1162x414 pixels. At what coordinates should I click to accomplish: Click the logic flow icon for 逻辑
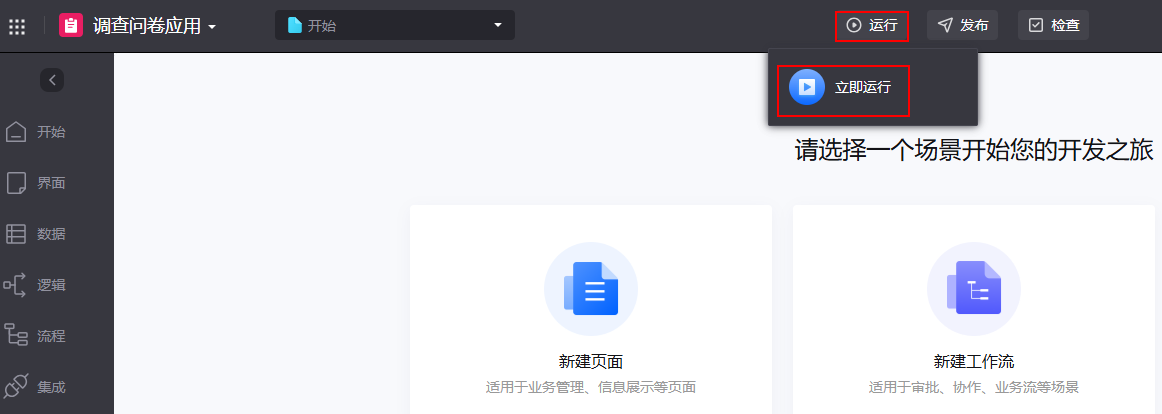[x=15, y=285]
